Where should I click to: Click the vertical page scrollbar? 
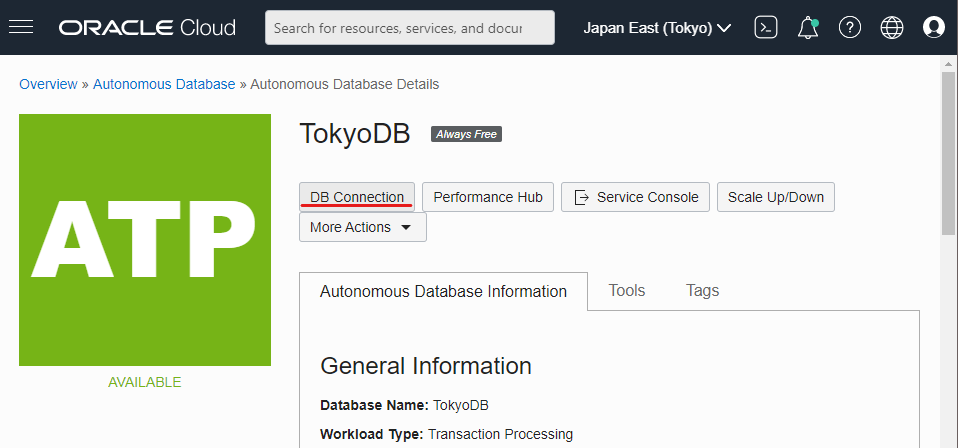coord(949,150)
